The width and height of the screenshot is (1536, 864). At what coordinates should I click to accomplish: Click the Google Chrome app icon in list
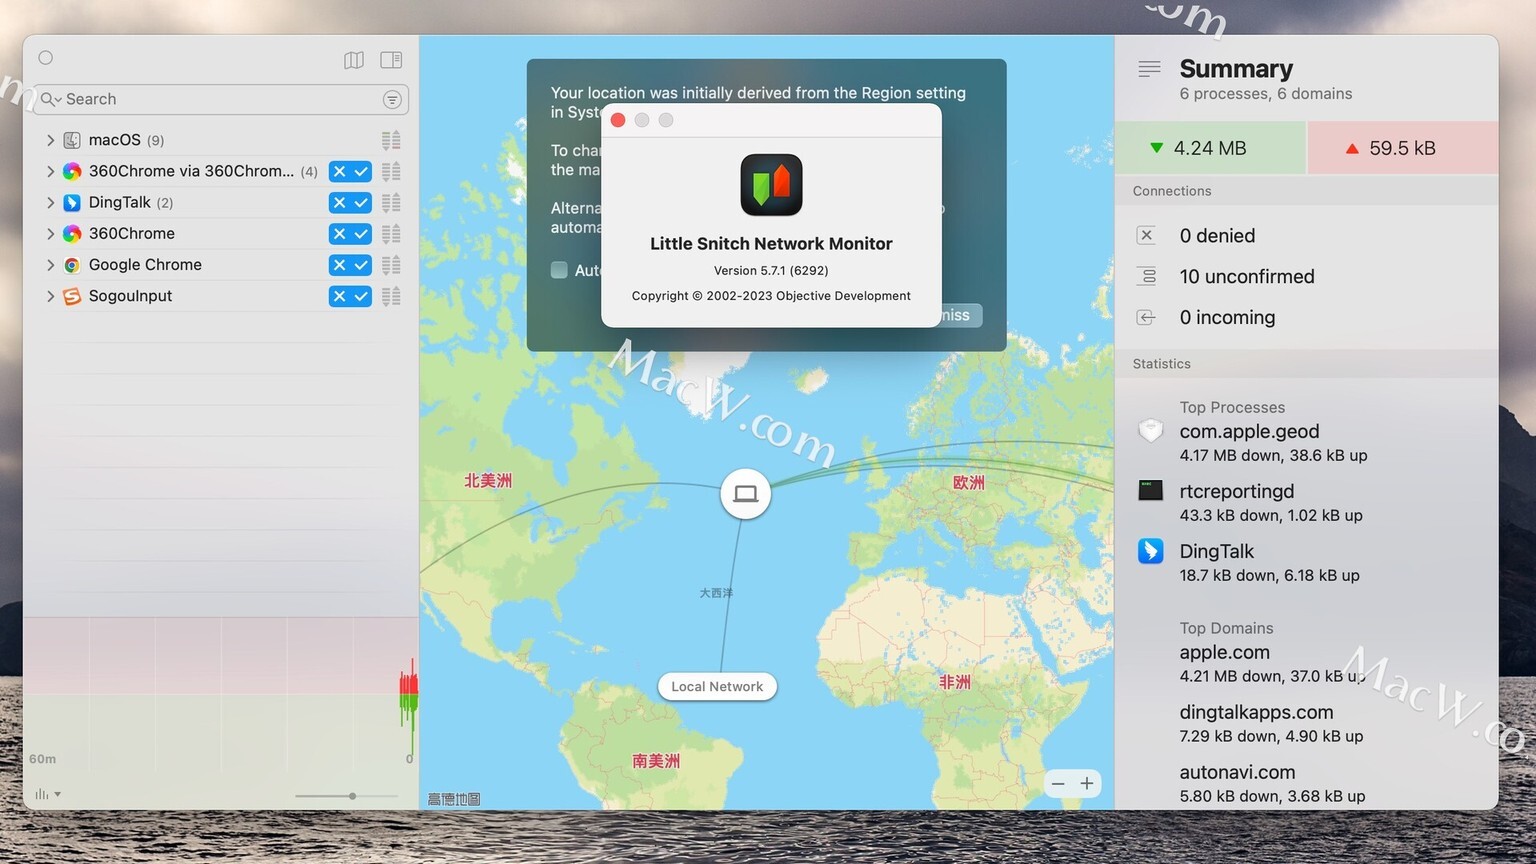[72, 265]
